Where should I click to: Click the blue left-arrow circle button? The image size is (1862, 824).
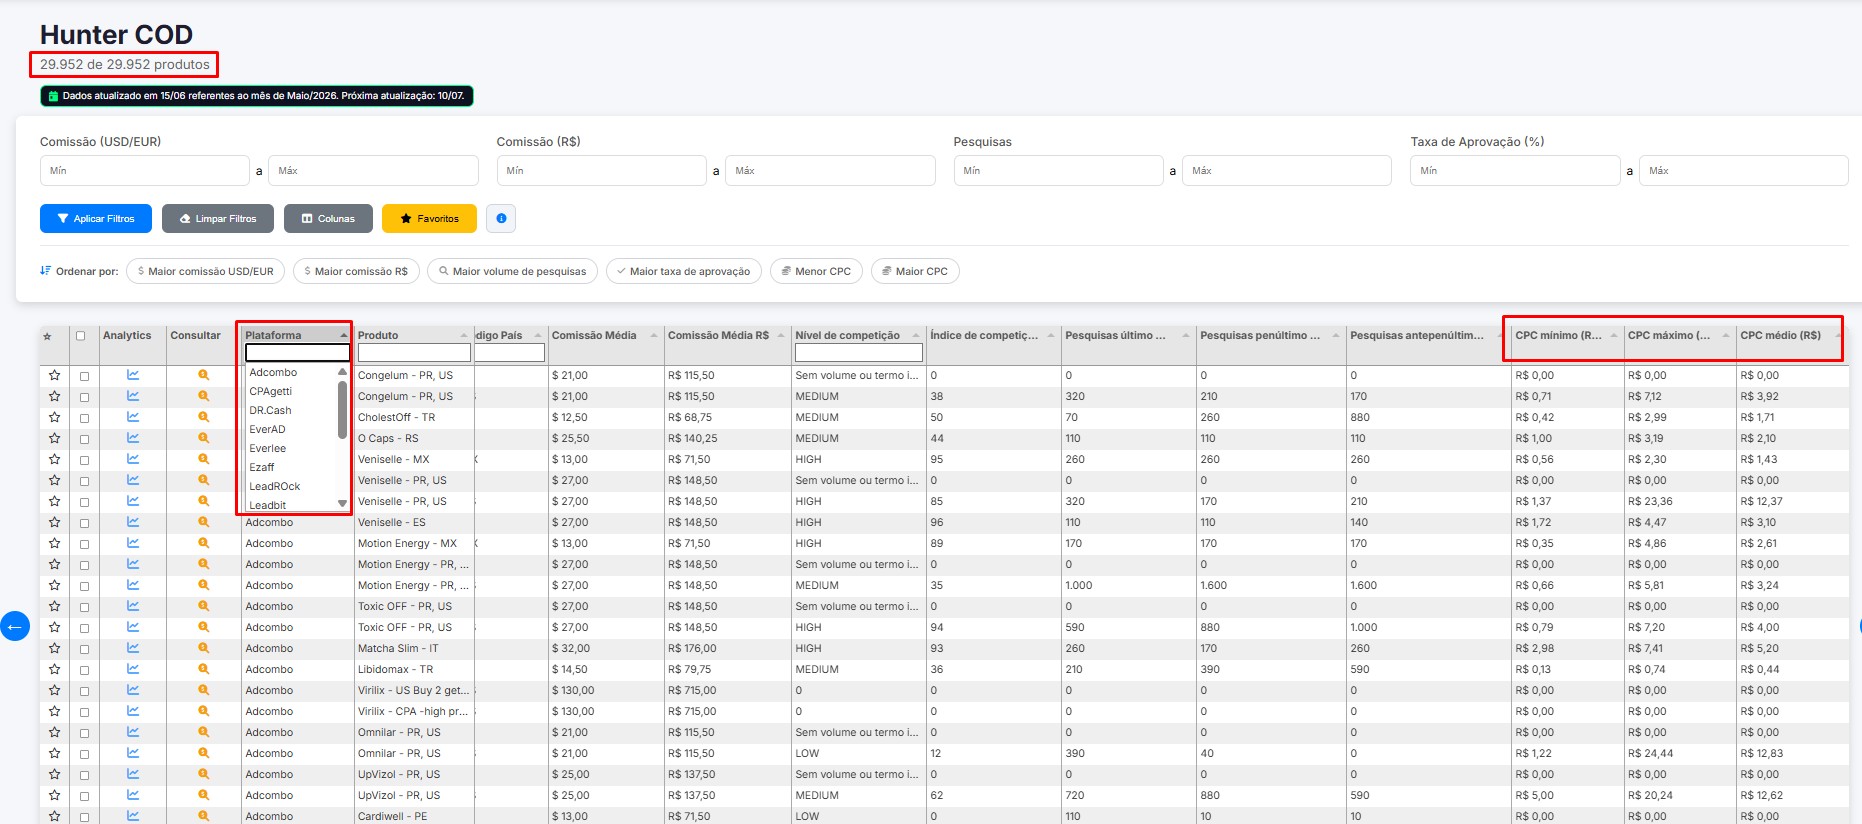pos(14,627)
